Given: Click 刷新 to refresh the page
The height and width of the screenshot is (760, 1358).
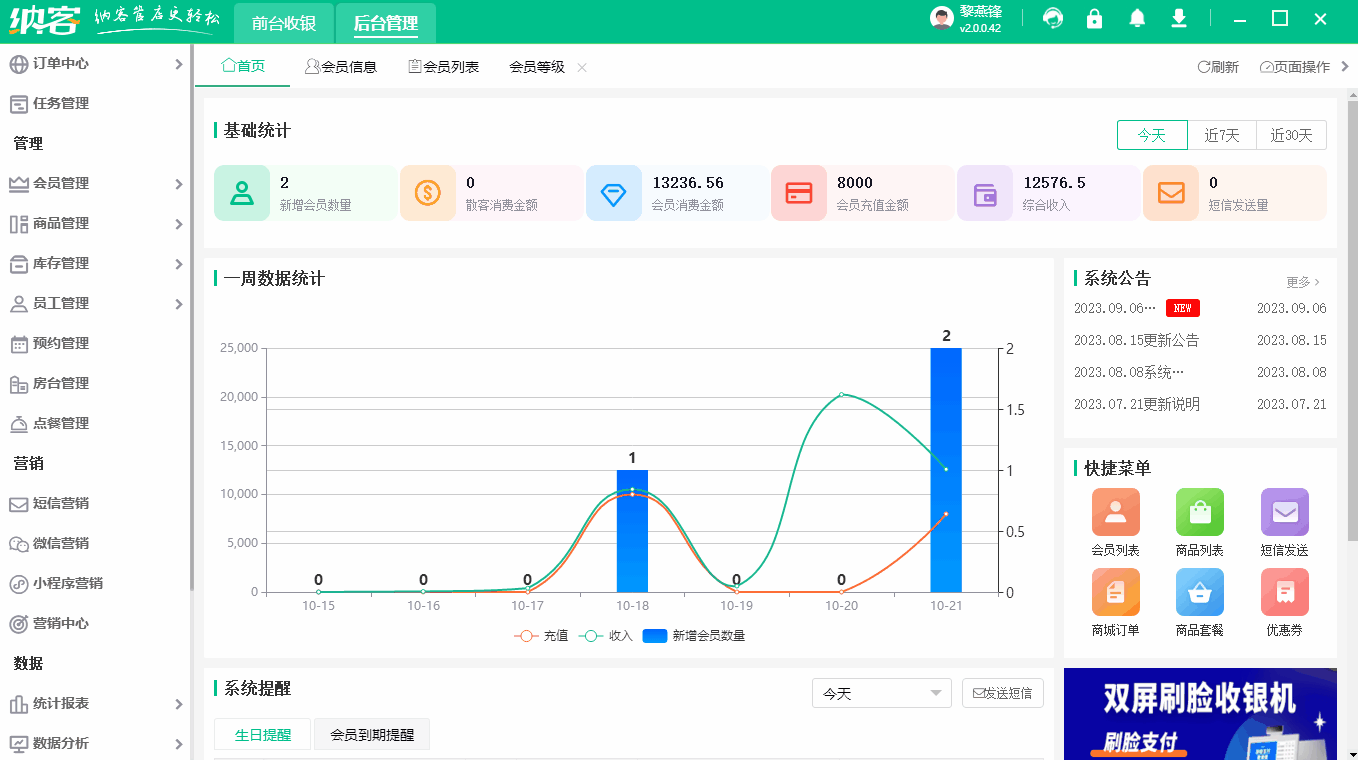Looking at the screenshot, I should pos(1217,65).
